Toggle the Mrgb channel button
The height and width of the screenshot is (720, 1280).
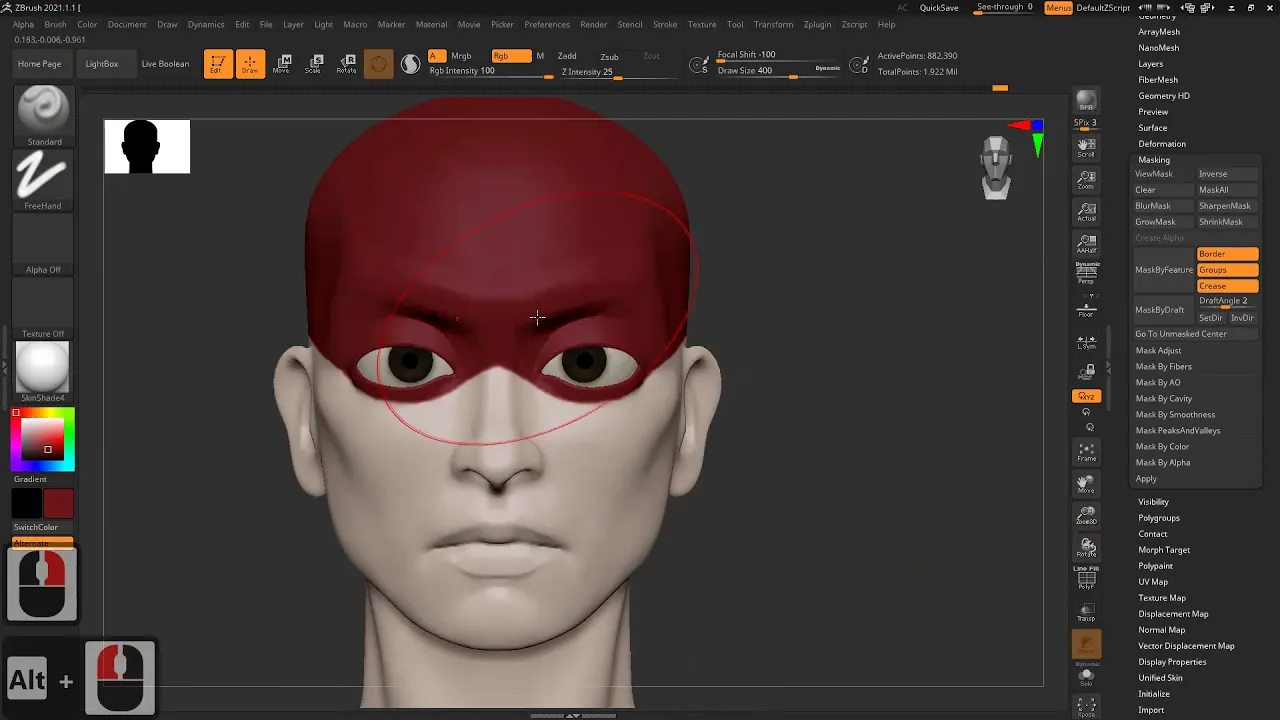(461, 56)
